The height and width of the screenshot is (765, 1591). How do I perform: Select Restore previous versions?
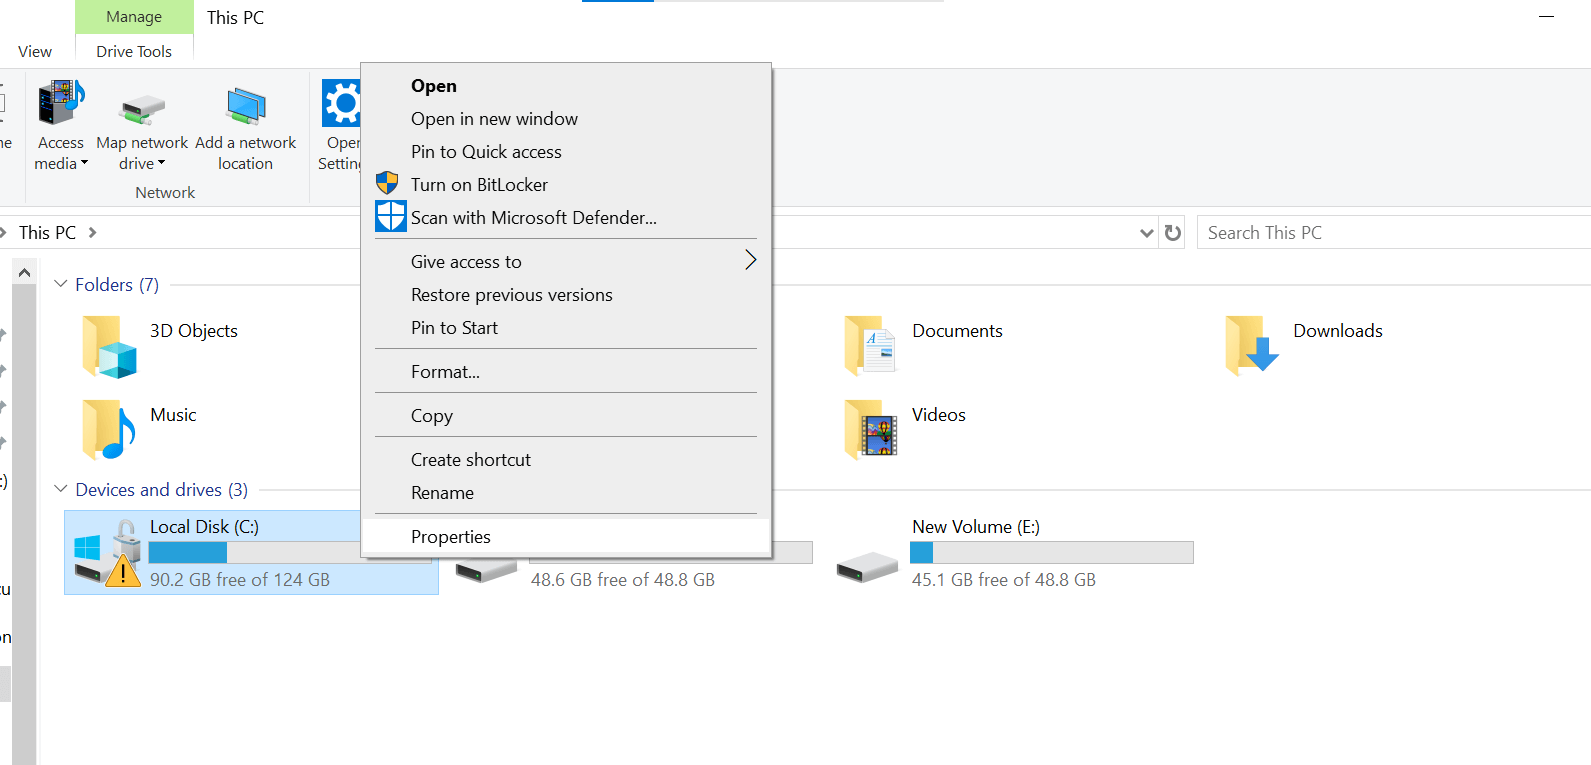click(x=566, y=295)
